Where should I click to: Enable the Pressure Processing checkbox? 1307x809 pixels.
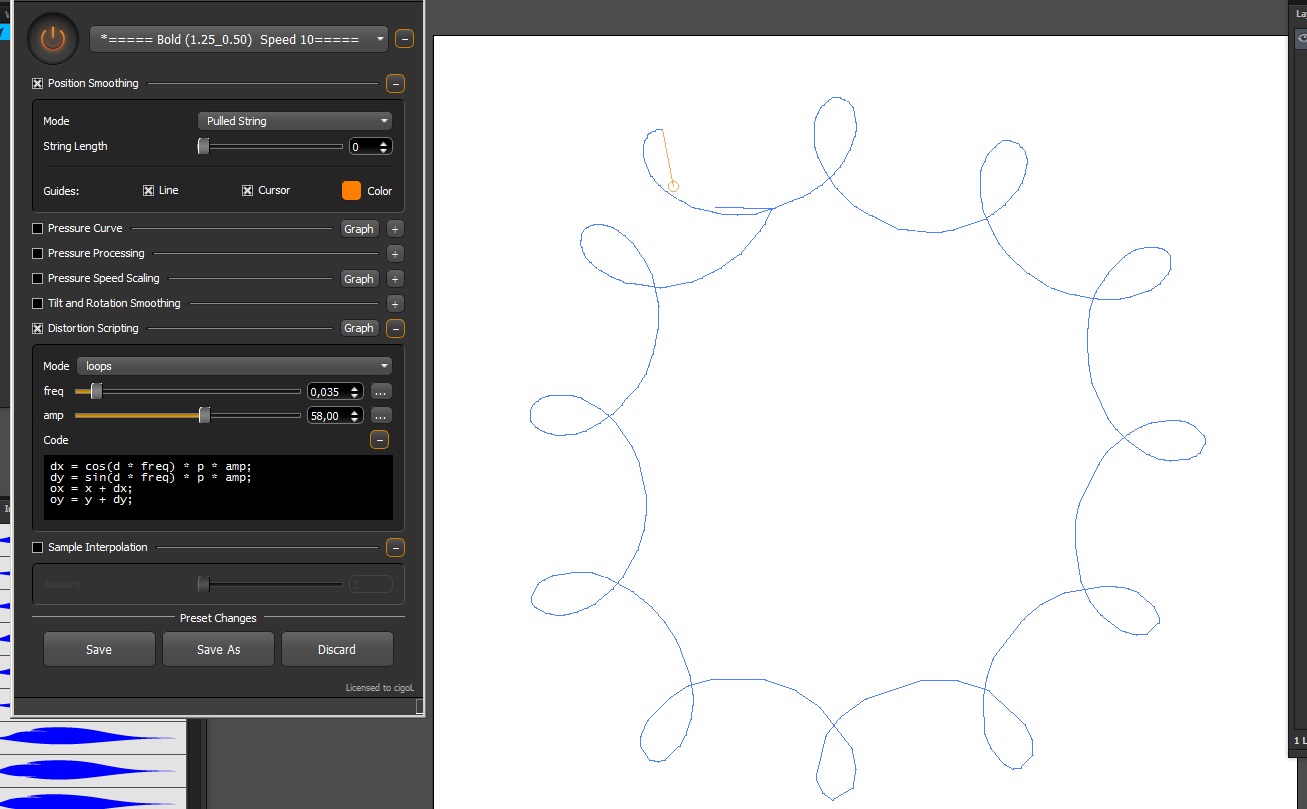(38, 254)
